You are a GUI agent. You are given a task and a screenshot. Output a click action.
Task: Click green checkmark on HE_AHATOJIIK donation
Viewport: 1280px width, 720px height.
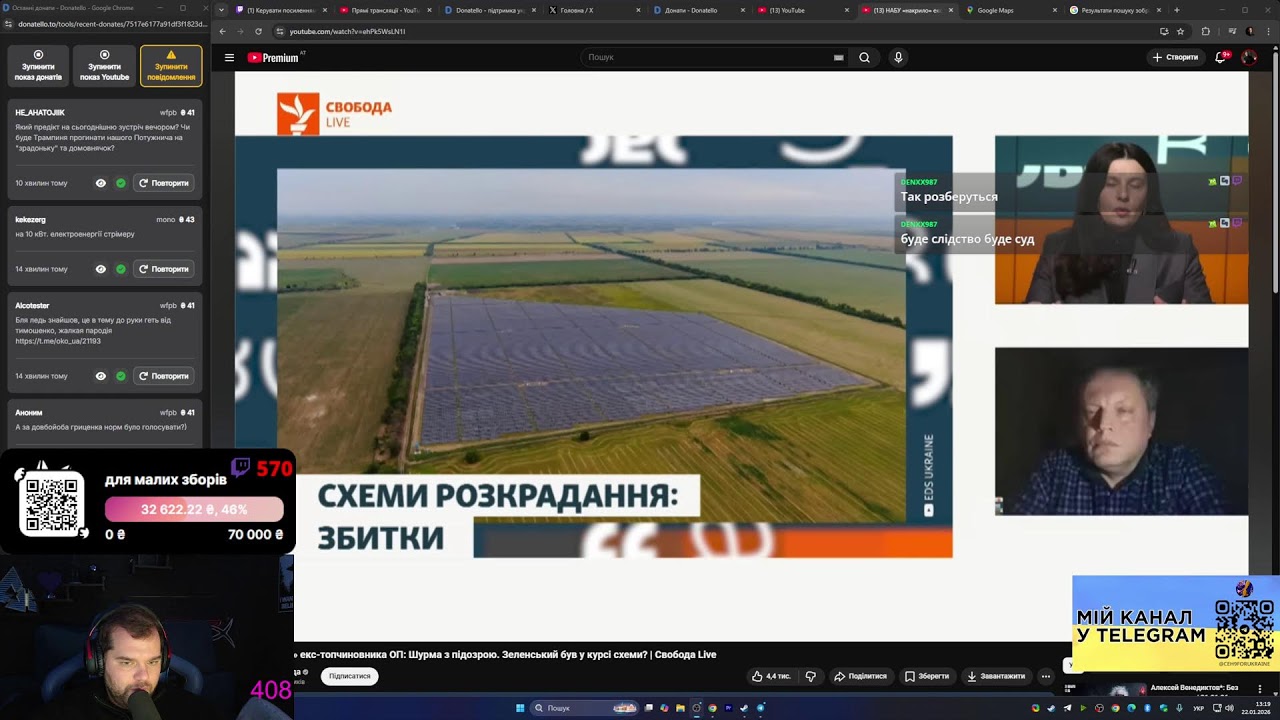[121, 183]
